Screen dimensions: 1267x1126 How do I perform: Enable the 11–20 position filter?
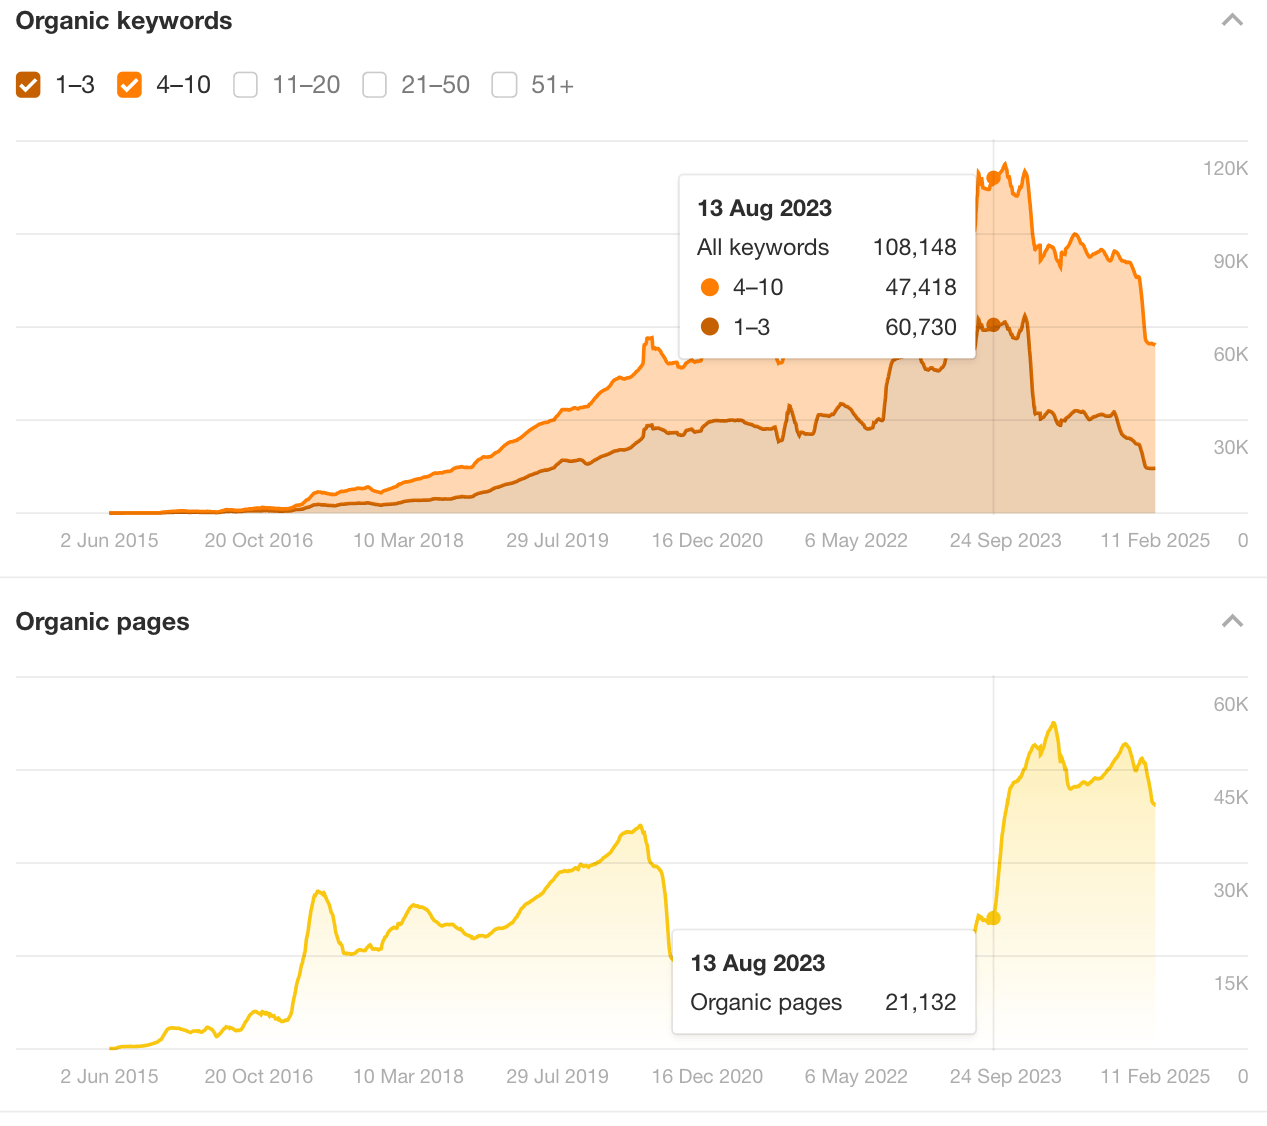[x=245, y=85]
